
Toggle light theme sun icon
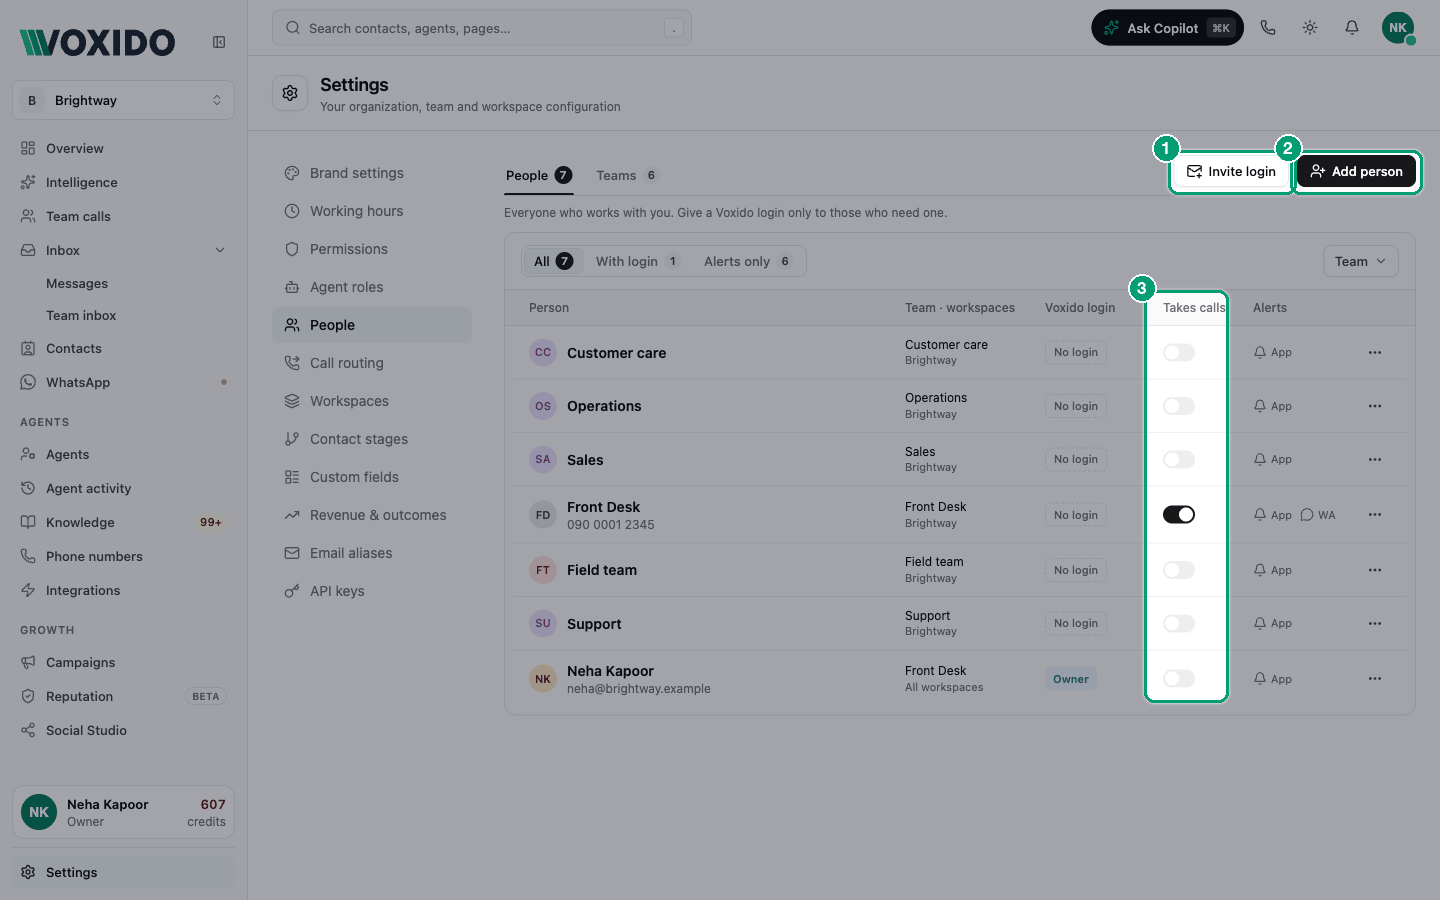point(1310,28)
